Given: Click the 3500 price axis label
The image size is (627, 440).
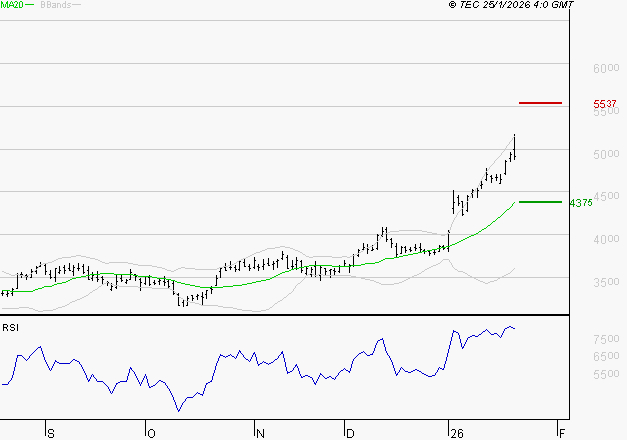Looking at the screenshot, I should [x=606, y=282].
